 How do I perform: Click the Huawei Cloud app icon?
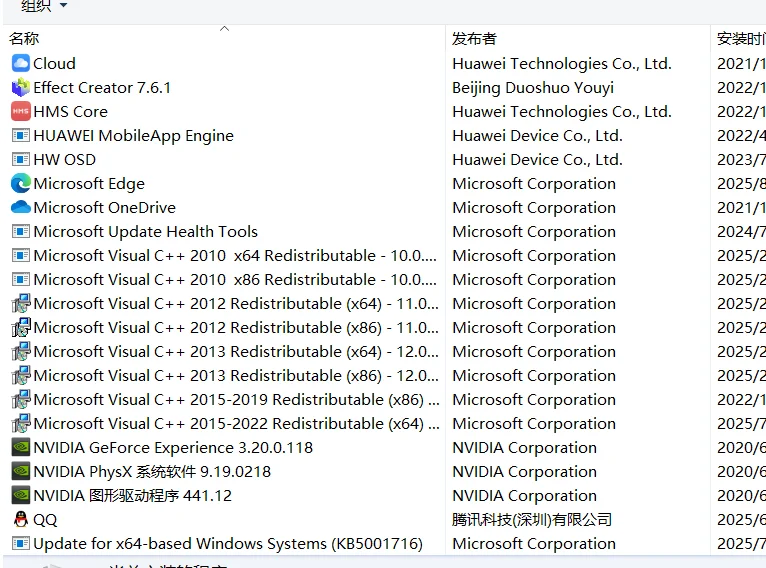pyautogui.click(x=20, y=63)
